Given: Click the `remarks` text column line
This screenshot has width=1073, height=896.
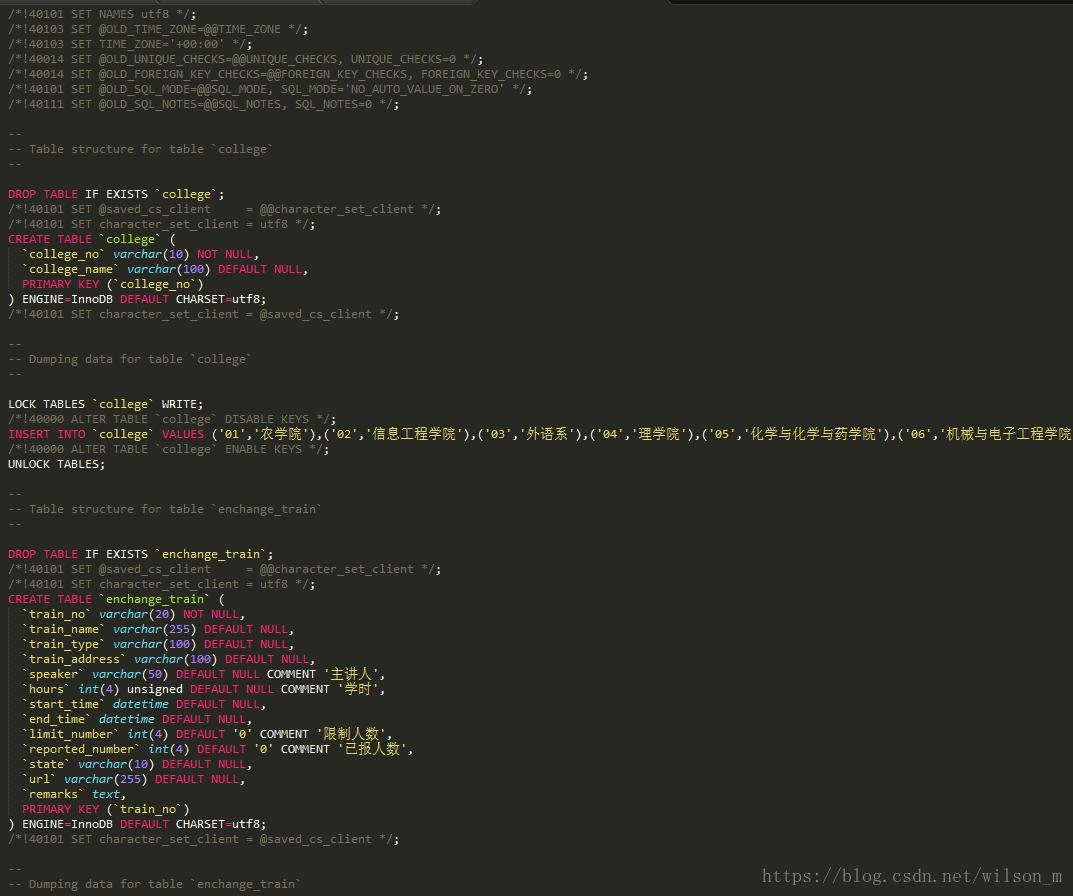Looking at the screenshot, I should pyautogui.click(x=74, y=794).
